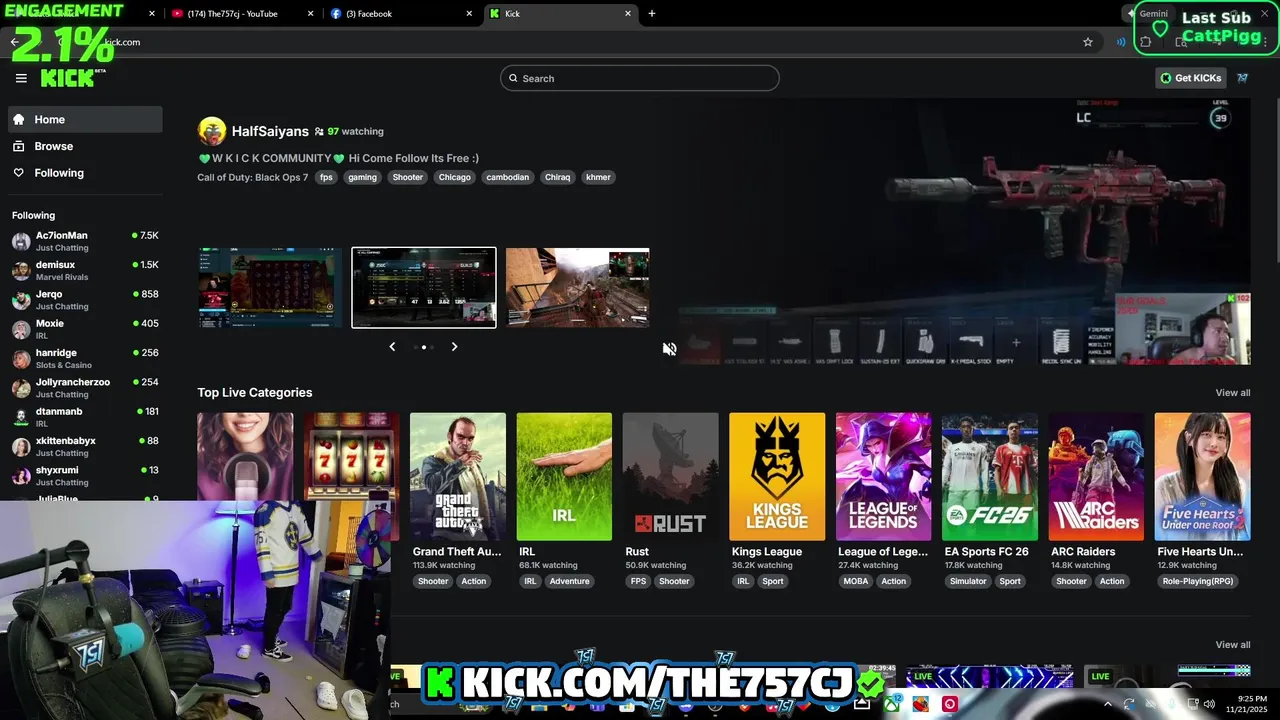Open the IRL category card

(x=564, y=477)
